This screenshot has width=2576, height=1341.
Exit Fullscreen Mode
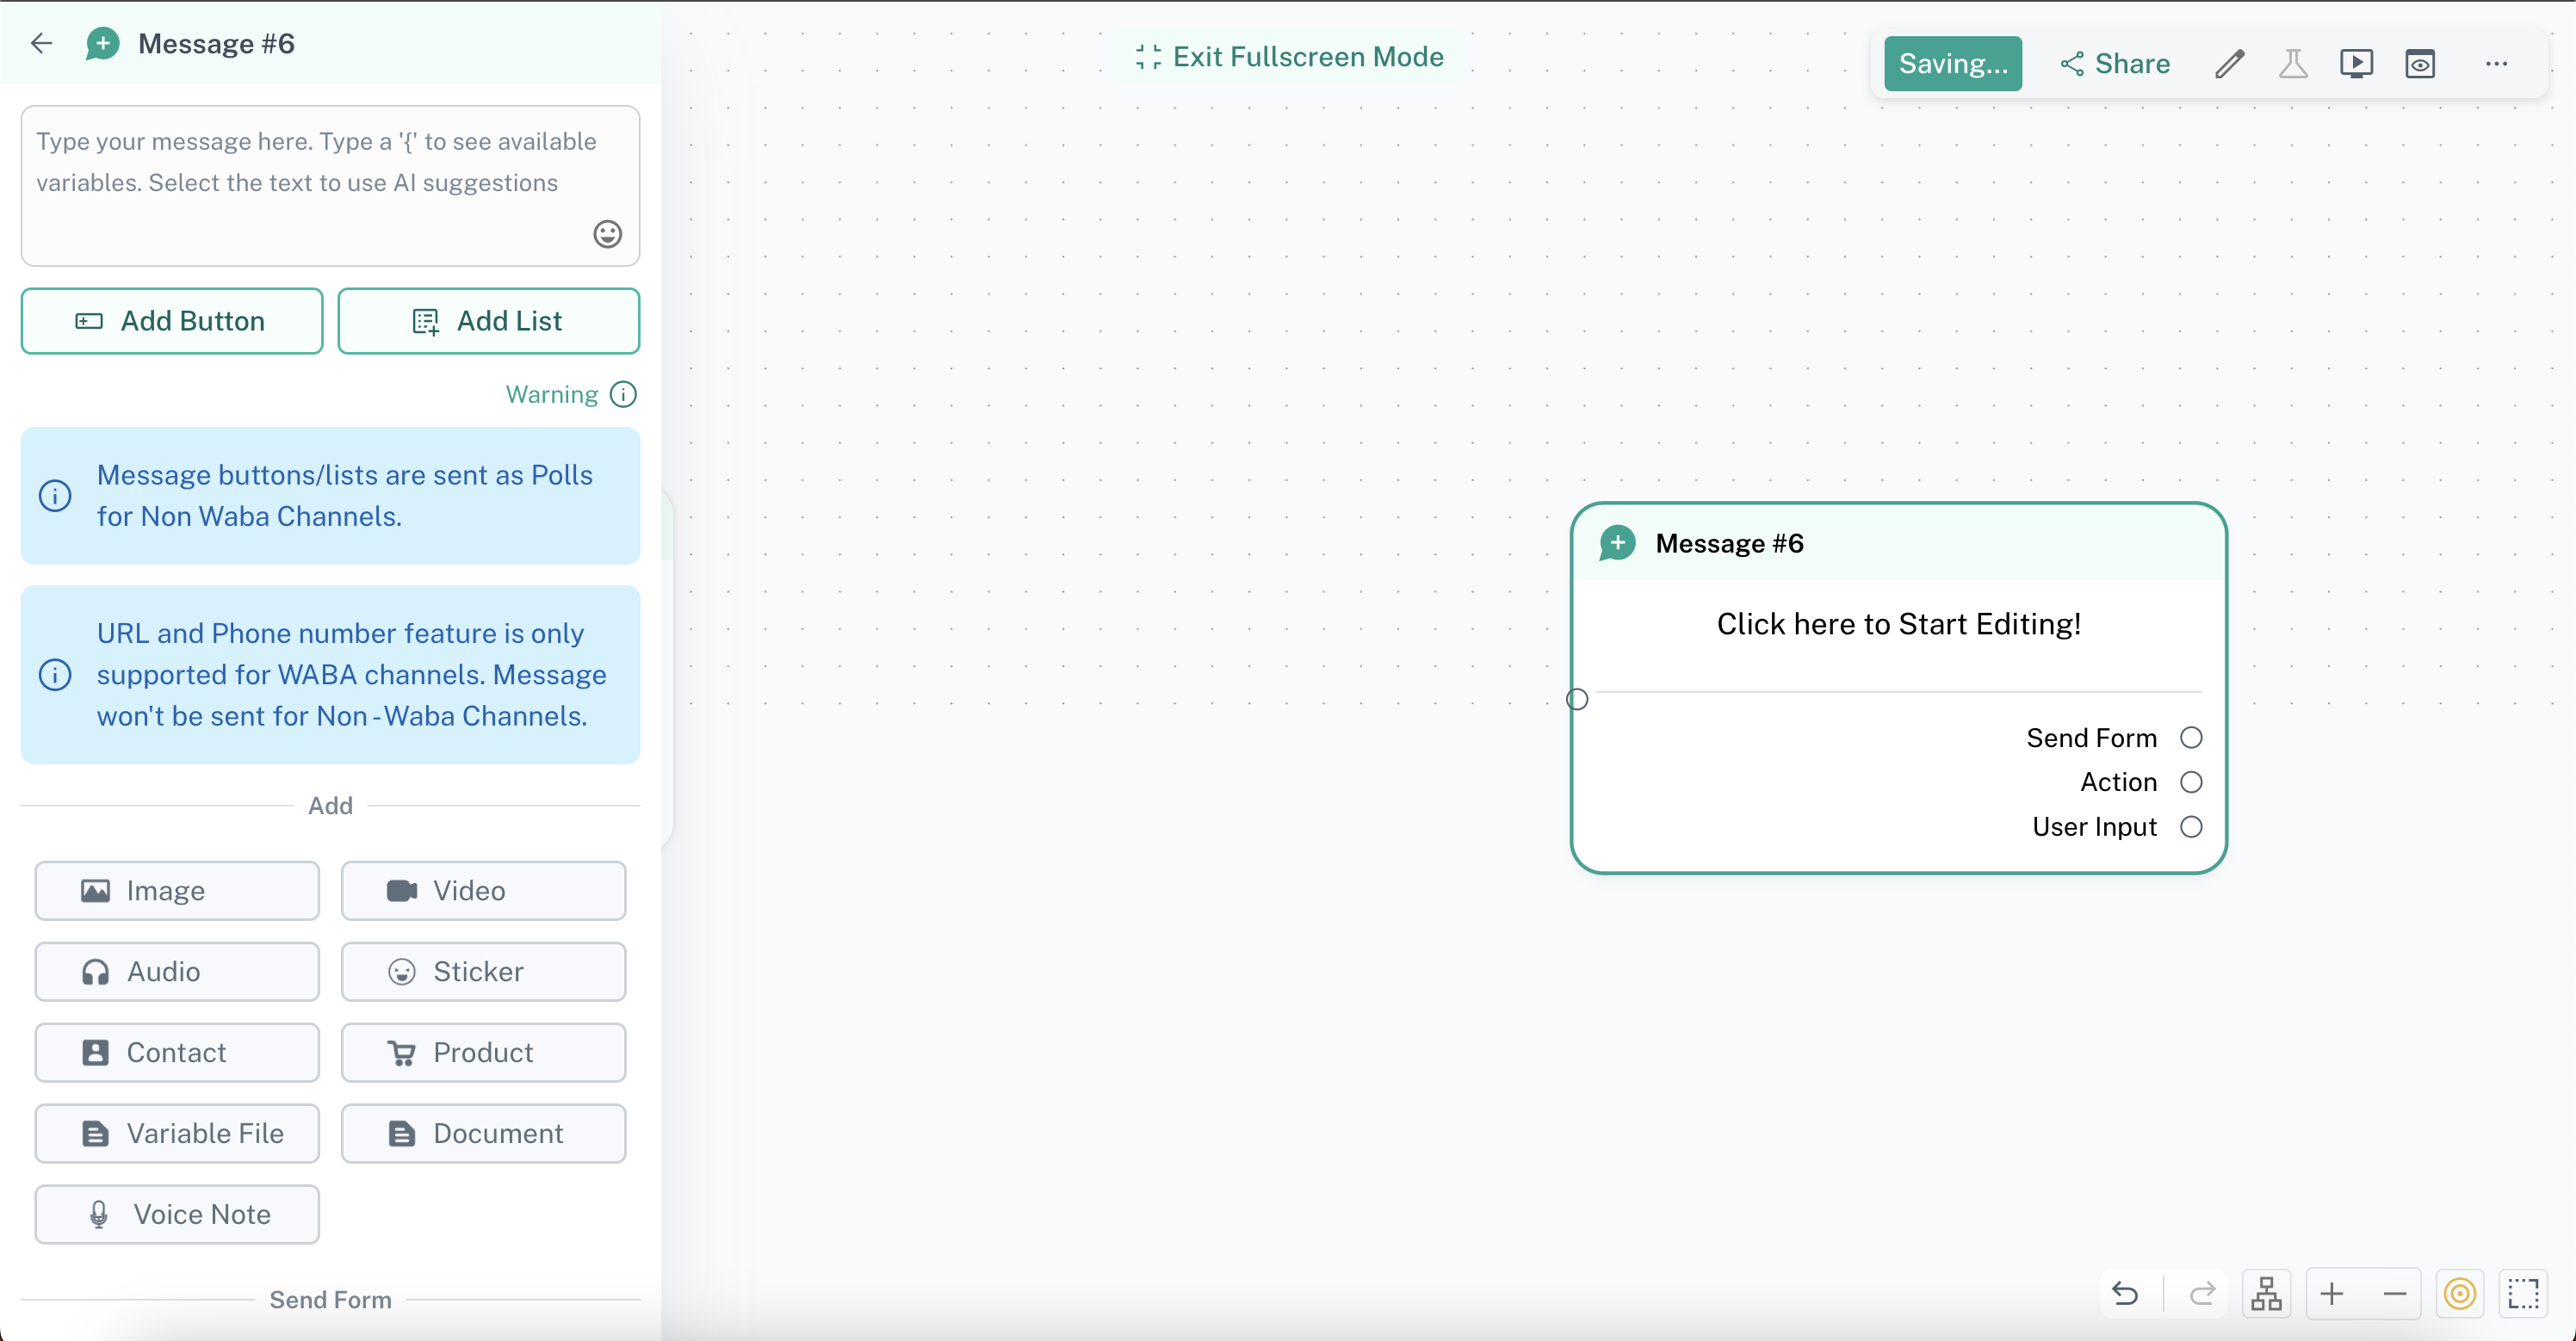(1290, 57)
